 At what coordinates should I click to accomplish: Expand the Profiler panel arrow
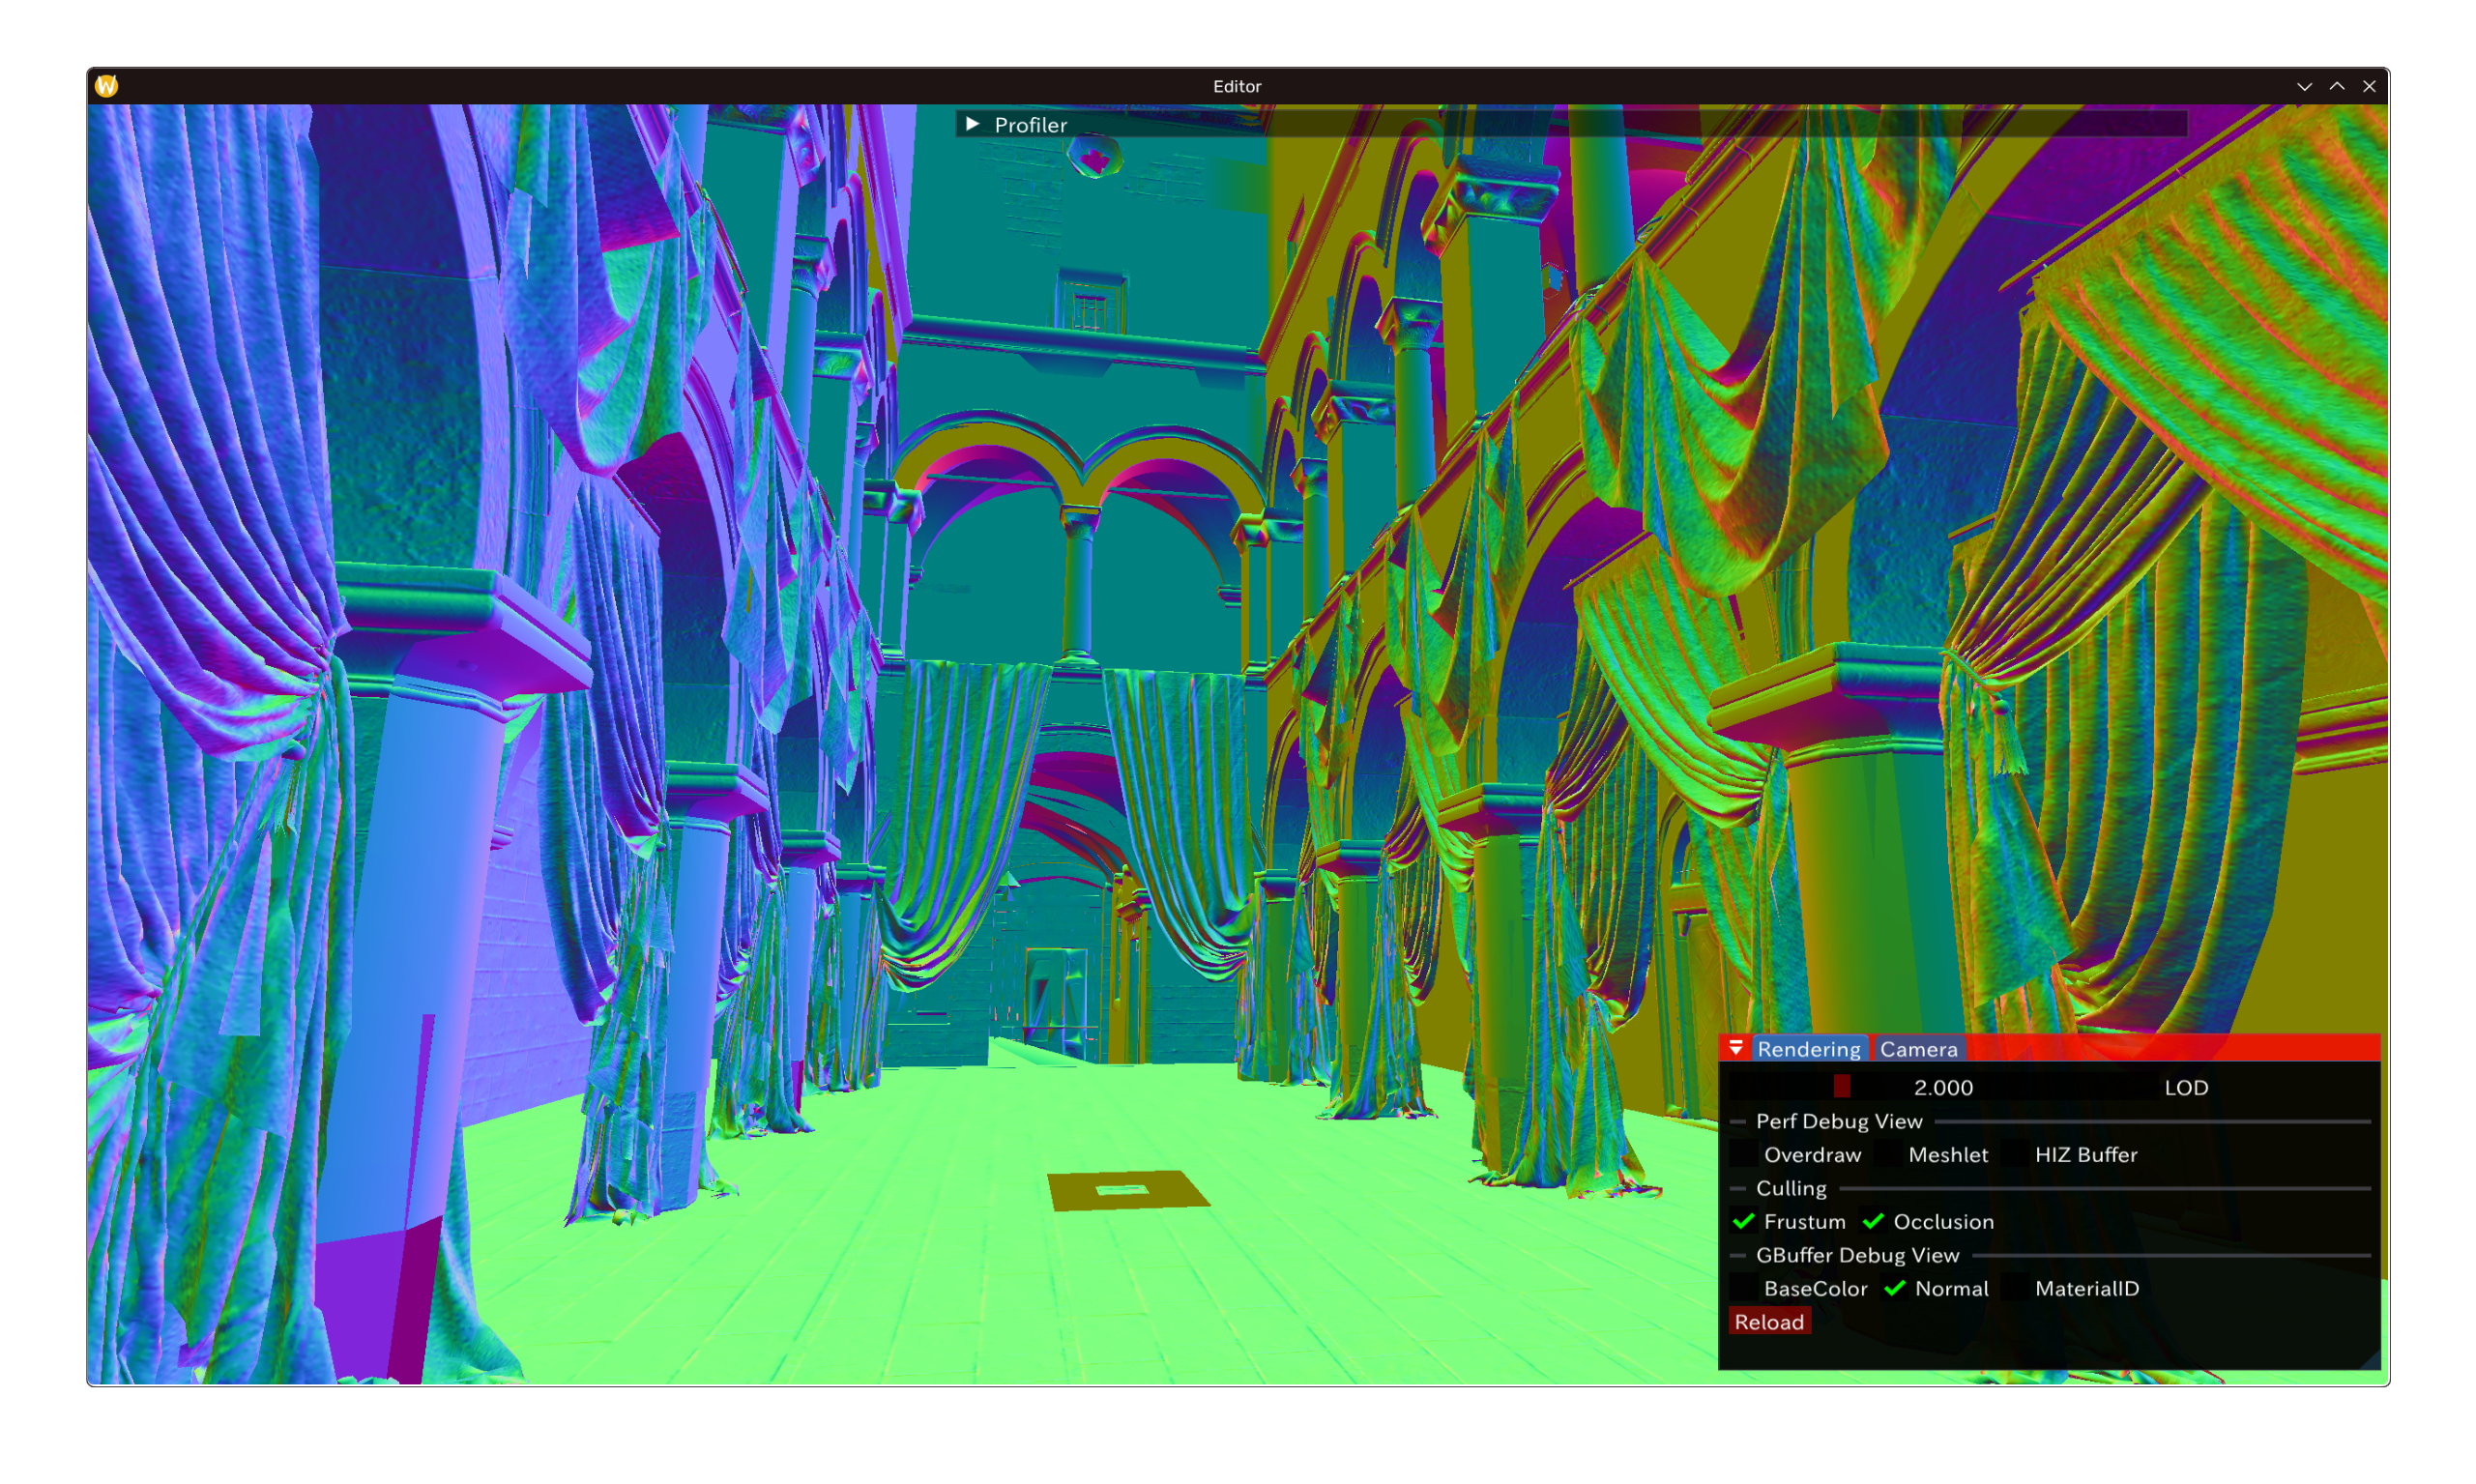[x=972, y=124]
